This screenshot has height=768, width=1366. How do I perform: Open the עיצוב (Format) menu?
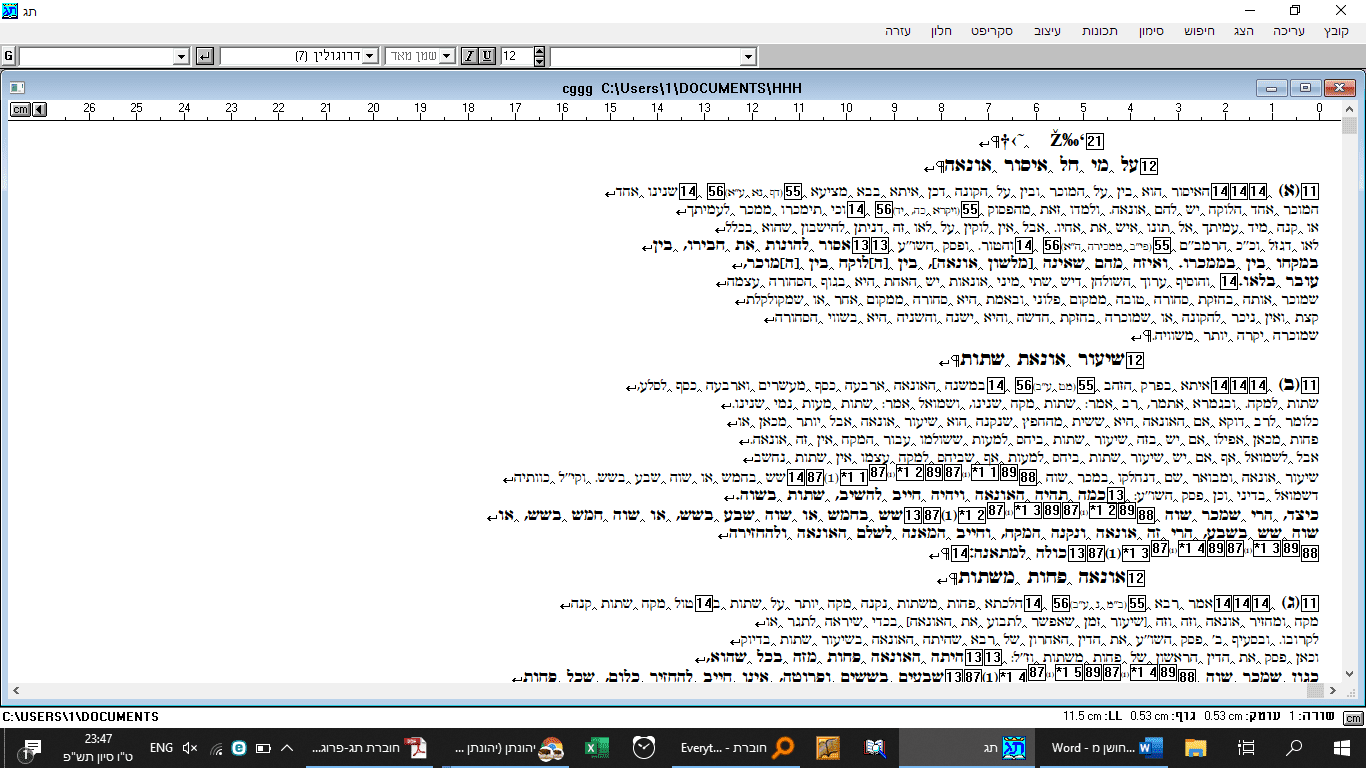pyautogui.click(x=1048, y=31)
